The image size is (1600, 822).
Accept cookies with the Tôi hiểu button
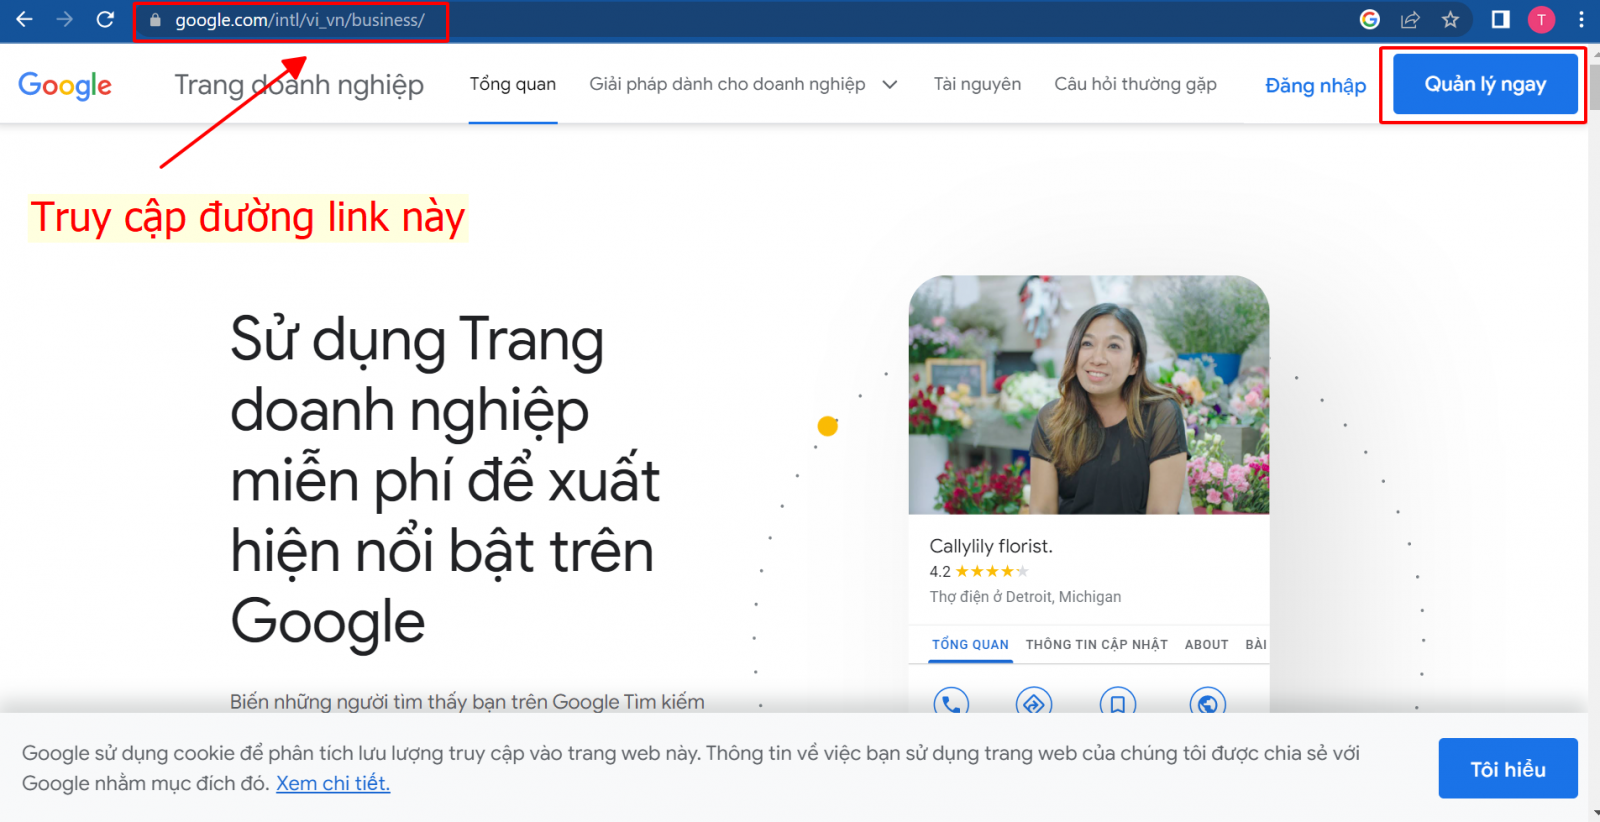[x=1508, y=768]
